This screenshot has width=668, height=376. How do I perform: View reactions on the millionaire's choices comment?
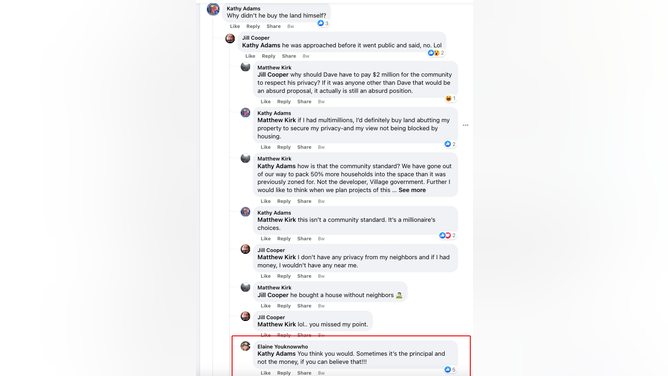tap(447, 235)
